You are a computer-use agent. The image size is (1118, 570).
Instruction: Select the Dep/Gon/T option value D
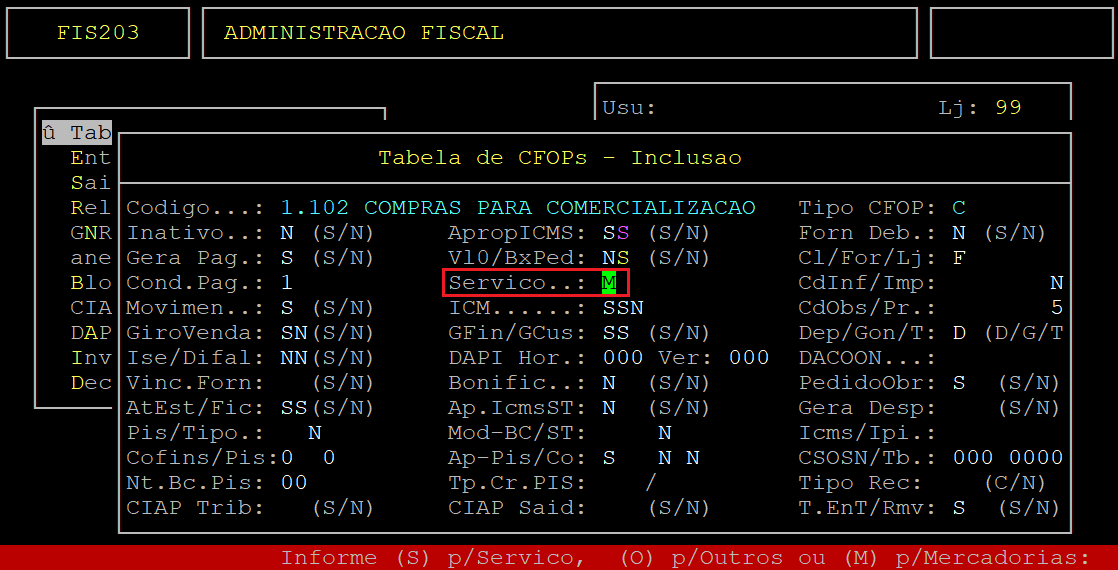click(958, 333)
